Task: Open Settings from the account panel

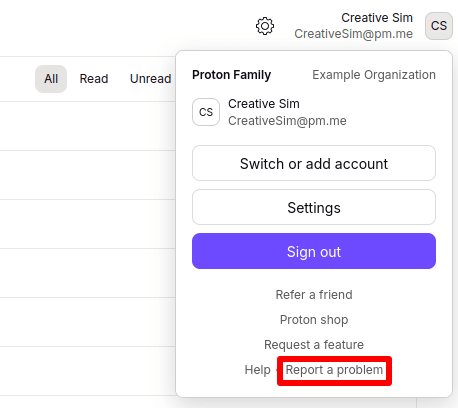Action: pyautogui.click(x=314, y=207)
